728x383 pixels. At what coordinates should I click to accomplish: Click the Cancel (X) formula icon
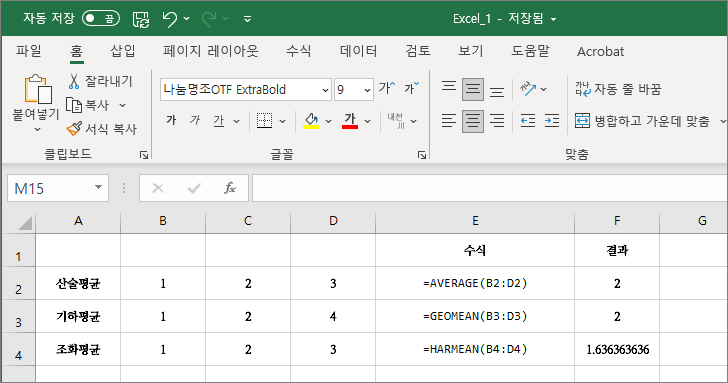(158, 188)
